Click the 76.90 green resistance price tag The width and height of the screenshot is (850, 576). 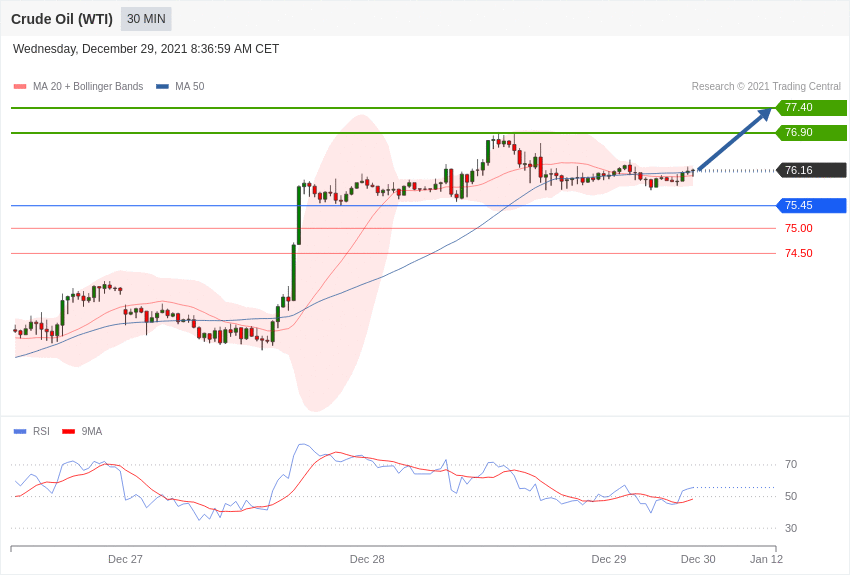(x=811, y=132)
